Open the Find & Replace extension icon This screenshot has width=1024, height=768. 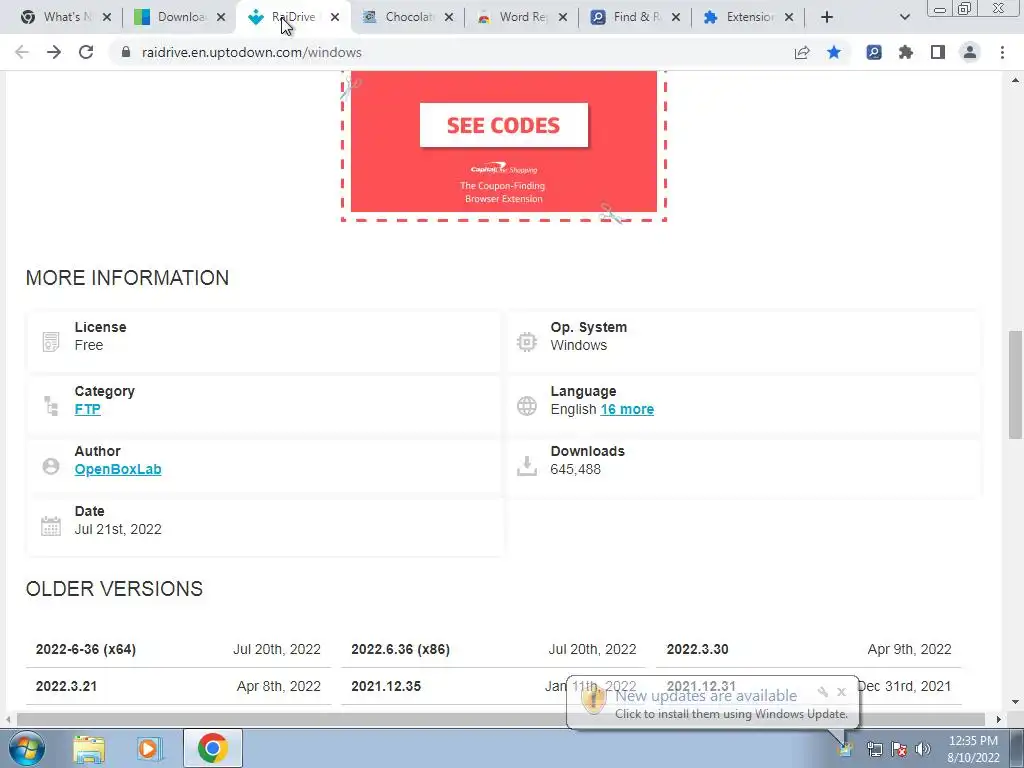pos(874,52)
